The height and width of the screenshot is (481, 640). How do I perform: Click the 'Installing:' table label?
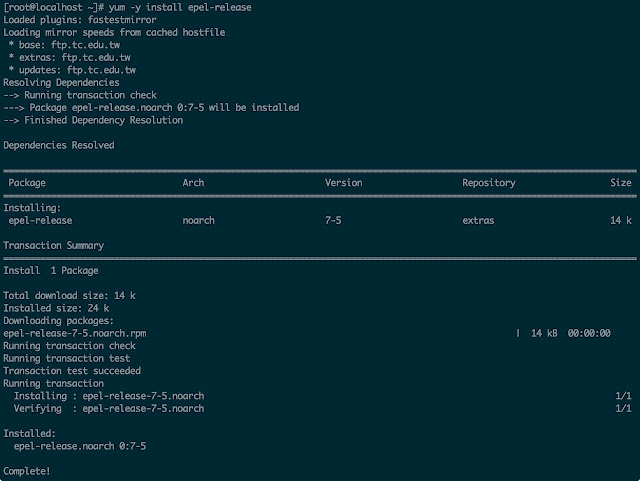(32, 208)
